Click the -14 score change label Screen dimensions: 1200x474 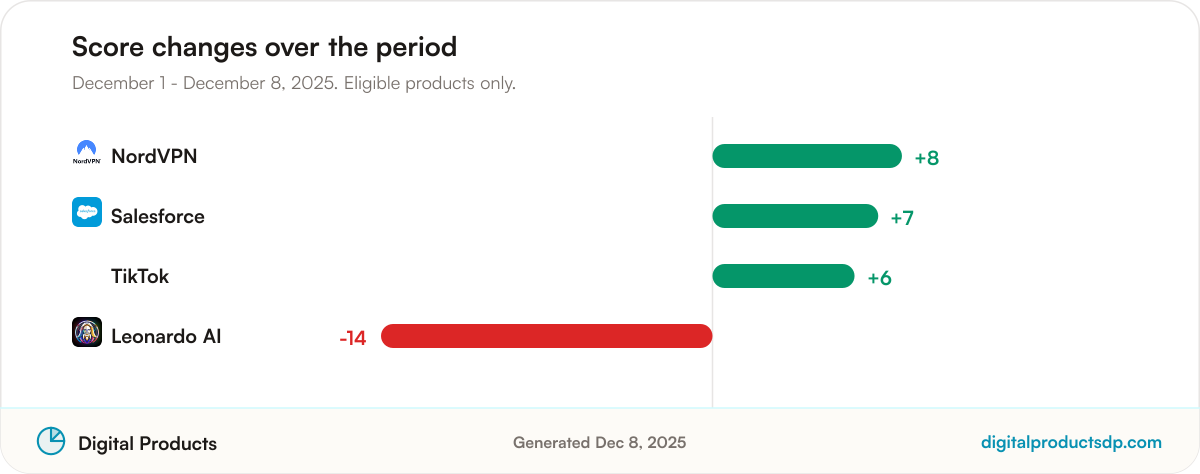(x=353, y=338)
